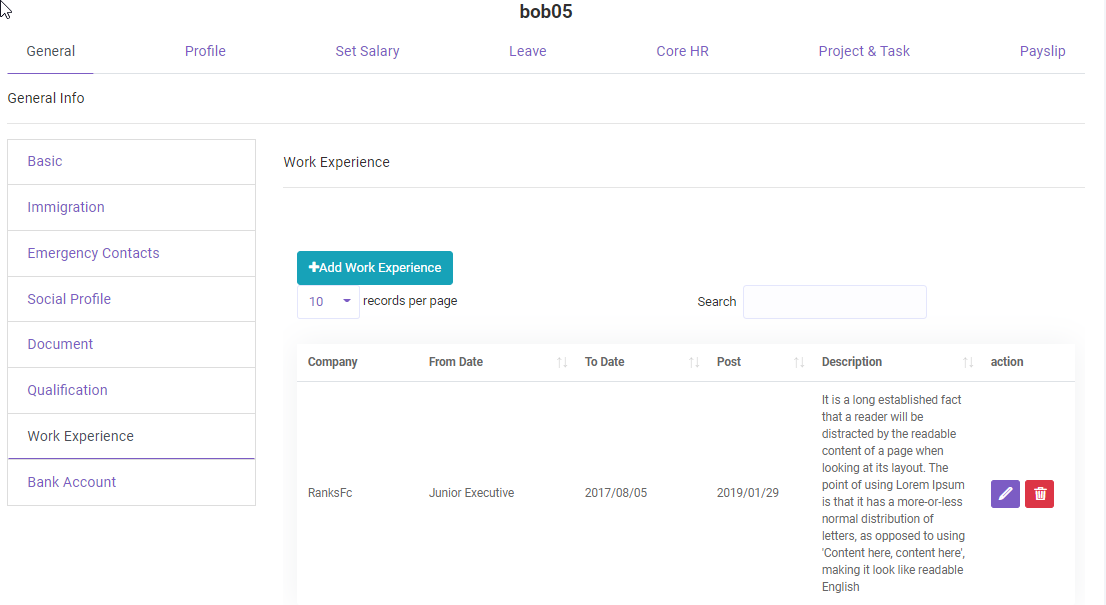Click the purple pencil edit icon
Viewport: 1106px width, 605px height.
tap(1005, 493)
